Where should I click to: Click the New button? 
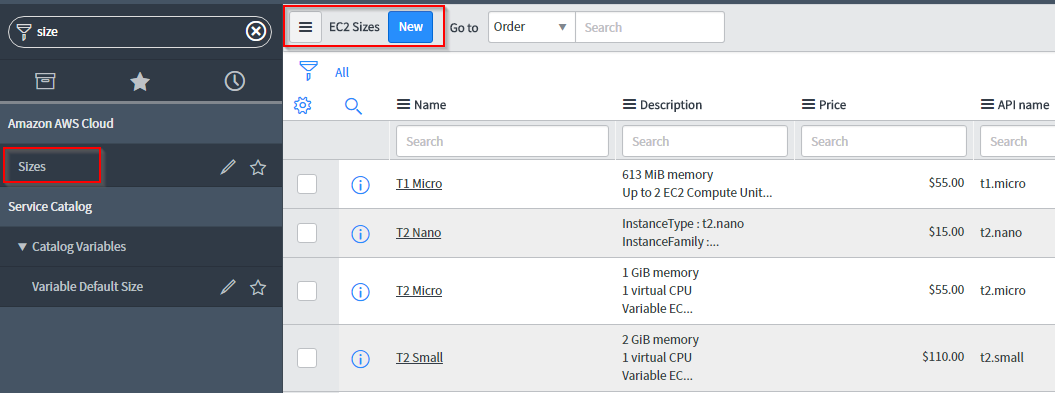pyautogui.click(x=410, y=27)
